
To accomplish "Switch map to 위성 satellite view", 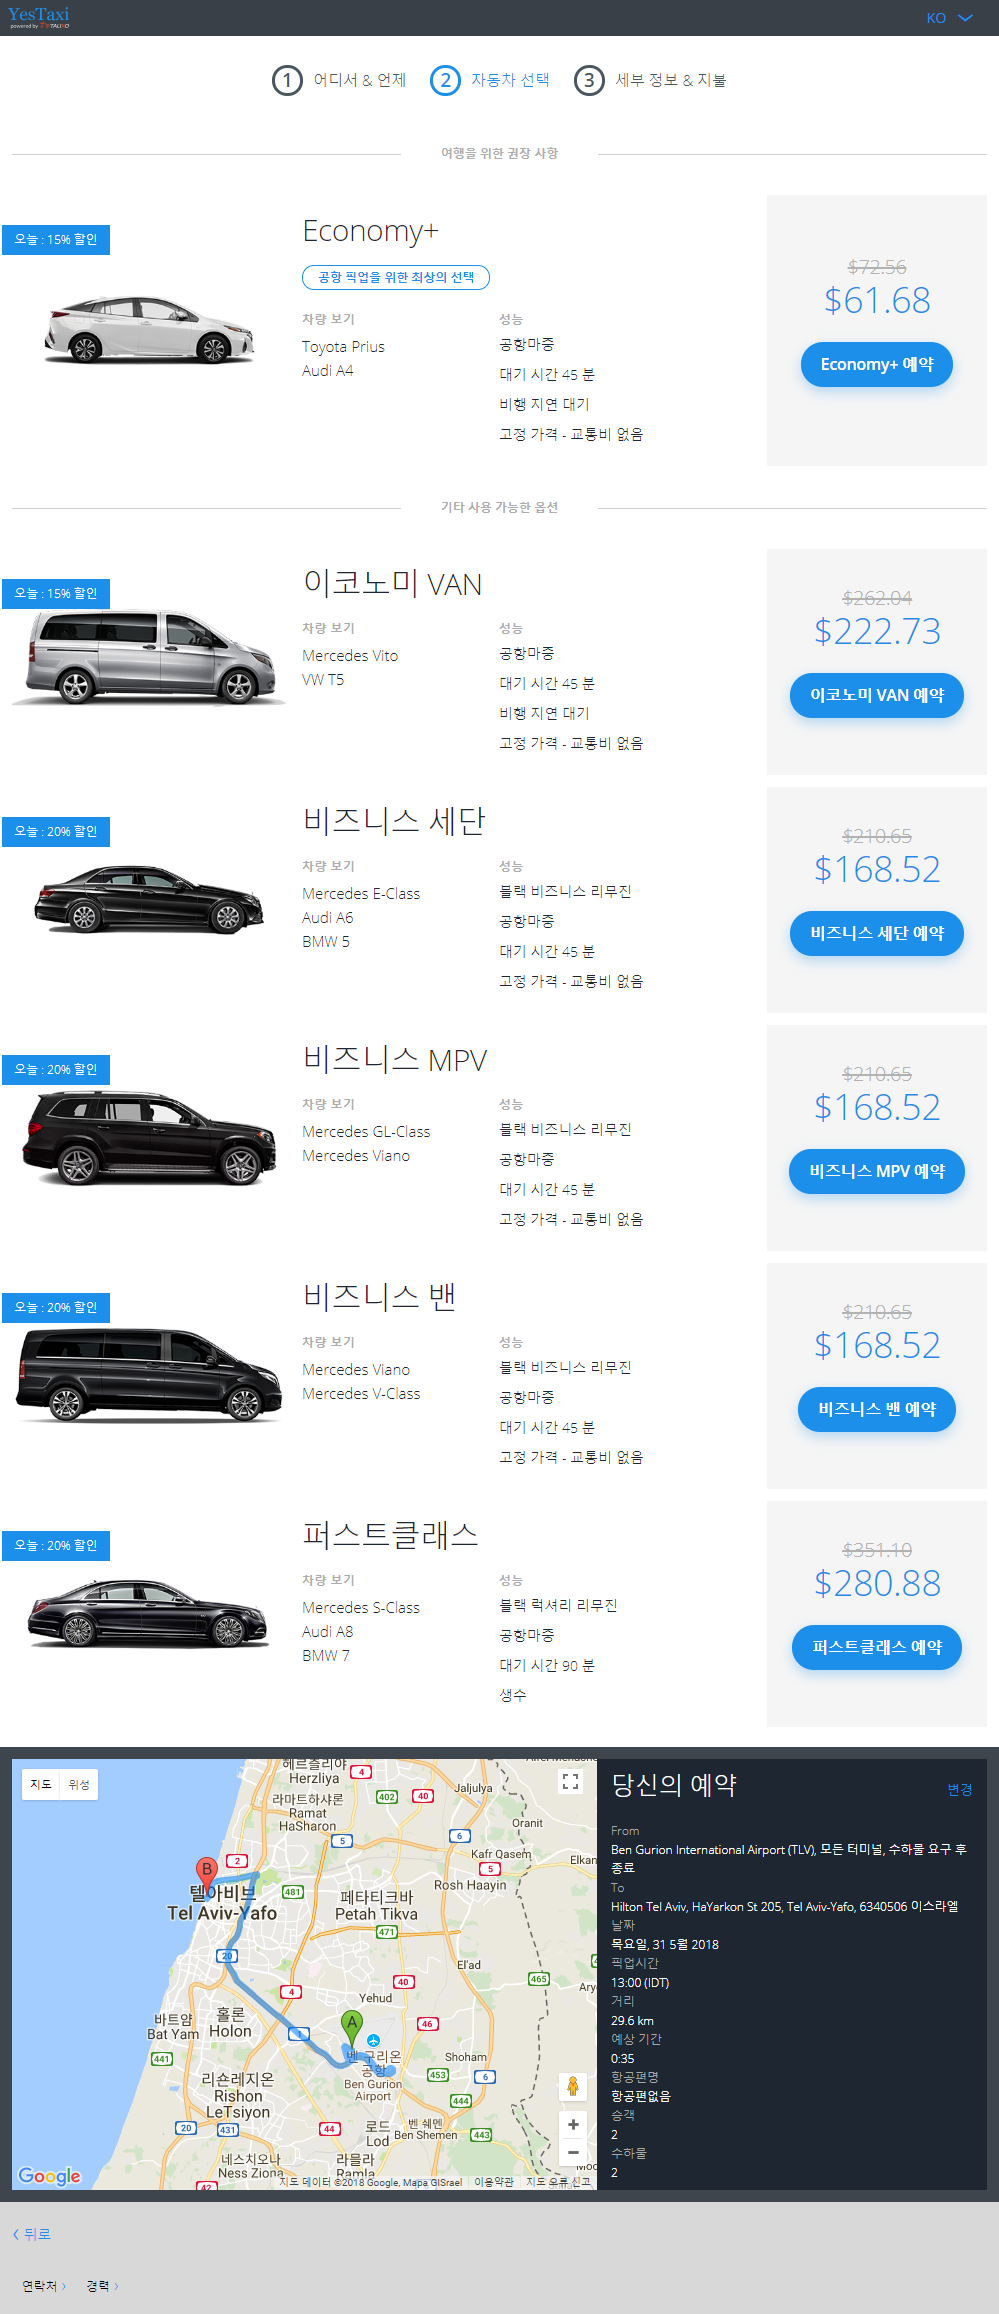I will (79, 1785).
